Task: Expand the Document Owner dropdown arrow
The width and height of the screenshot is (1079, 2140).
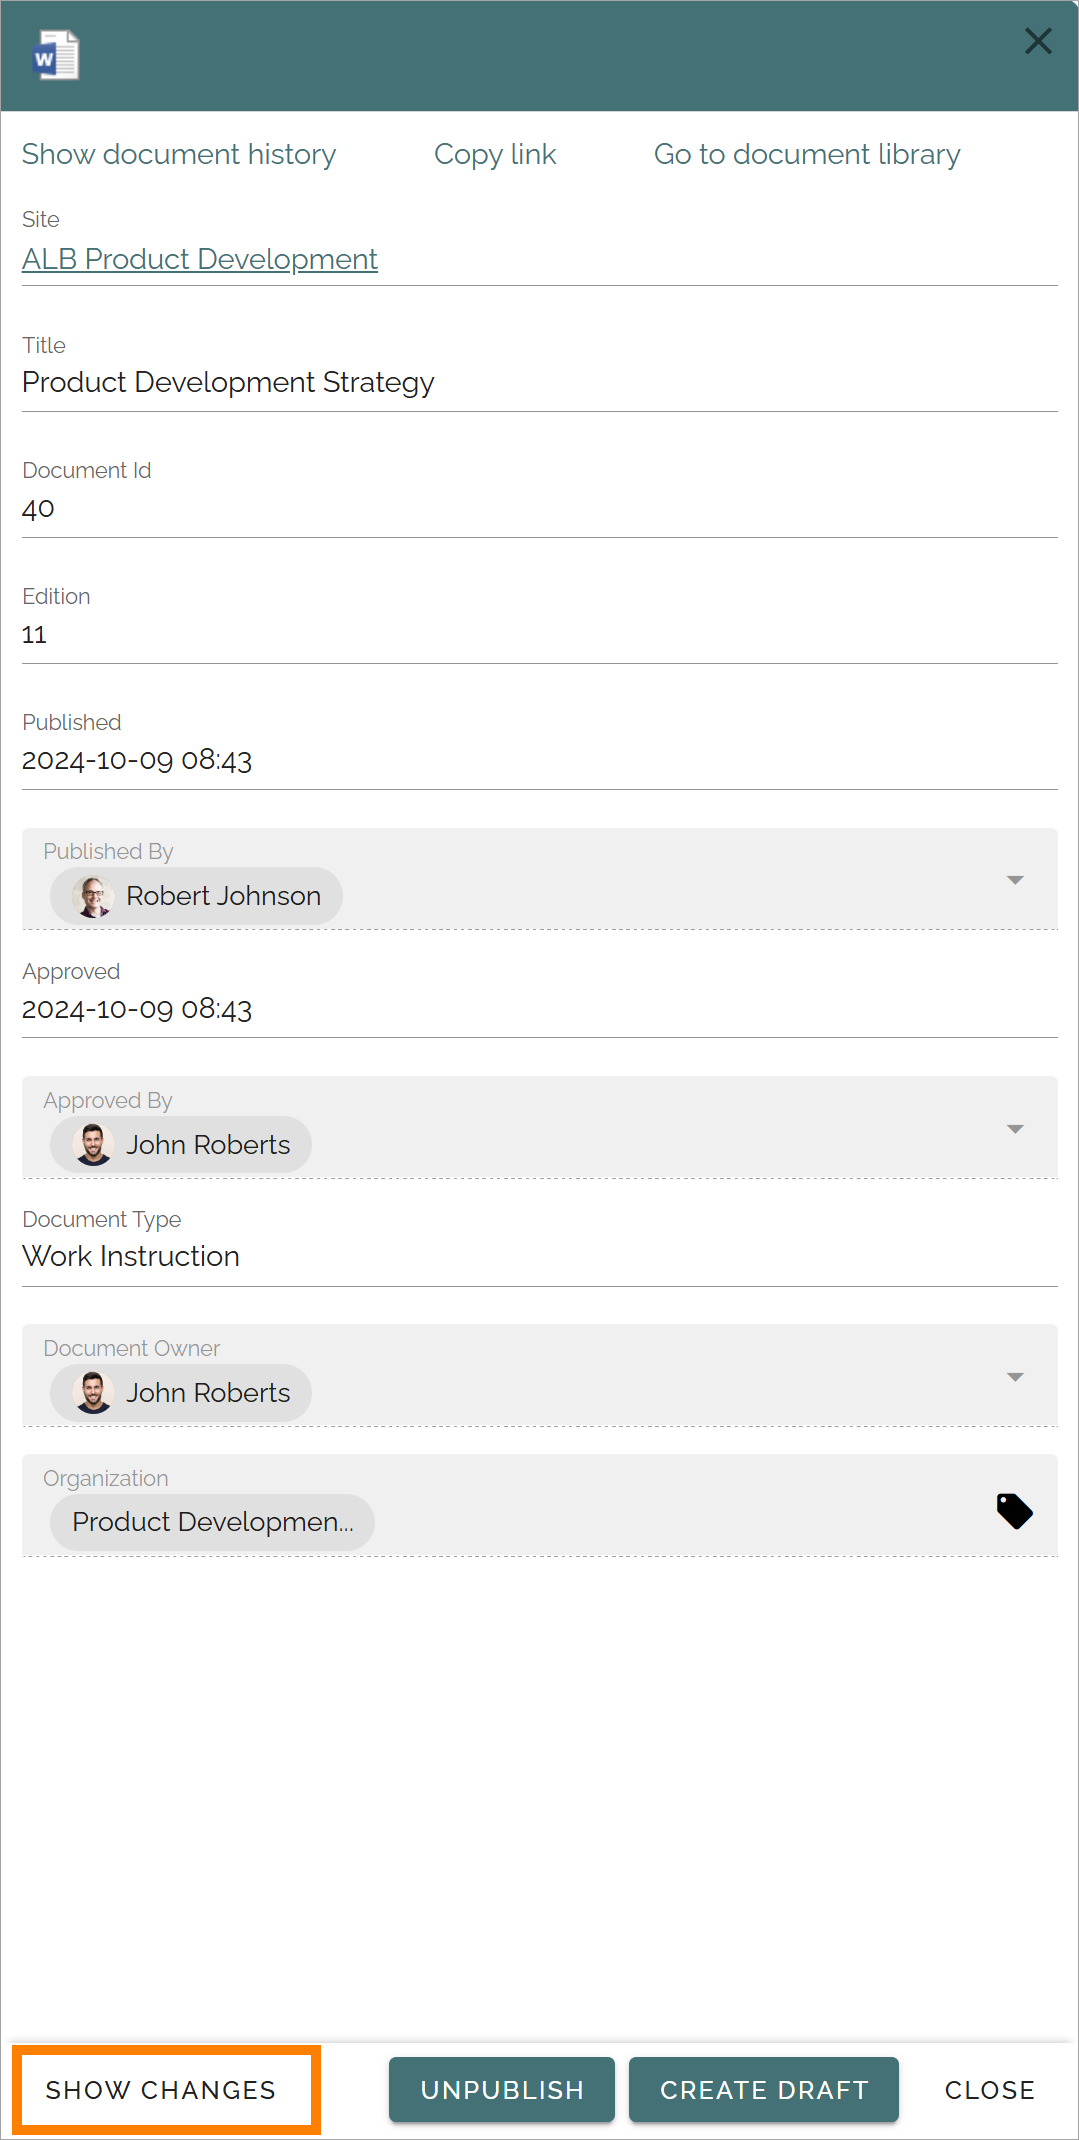Action: [1015, 1377]
